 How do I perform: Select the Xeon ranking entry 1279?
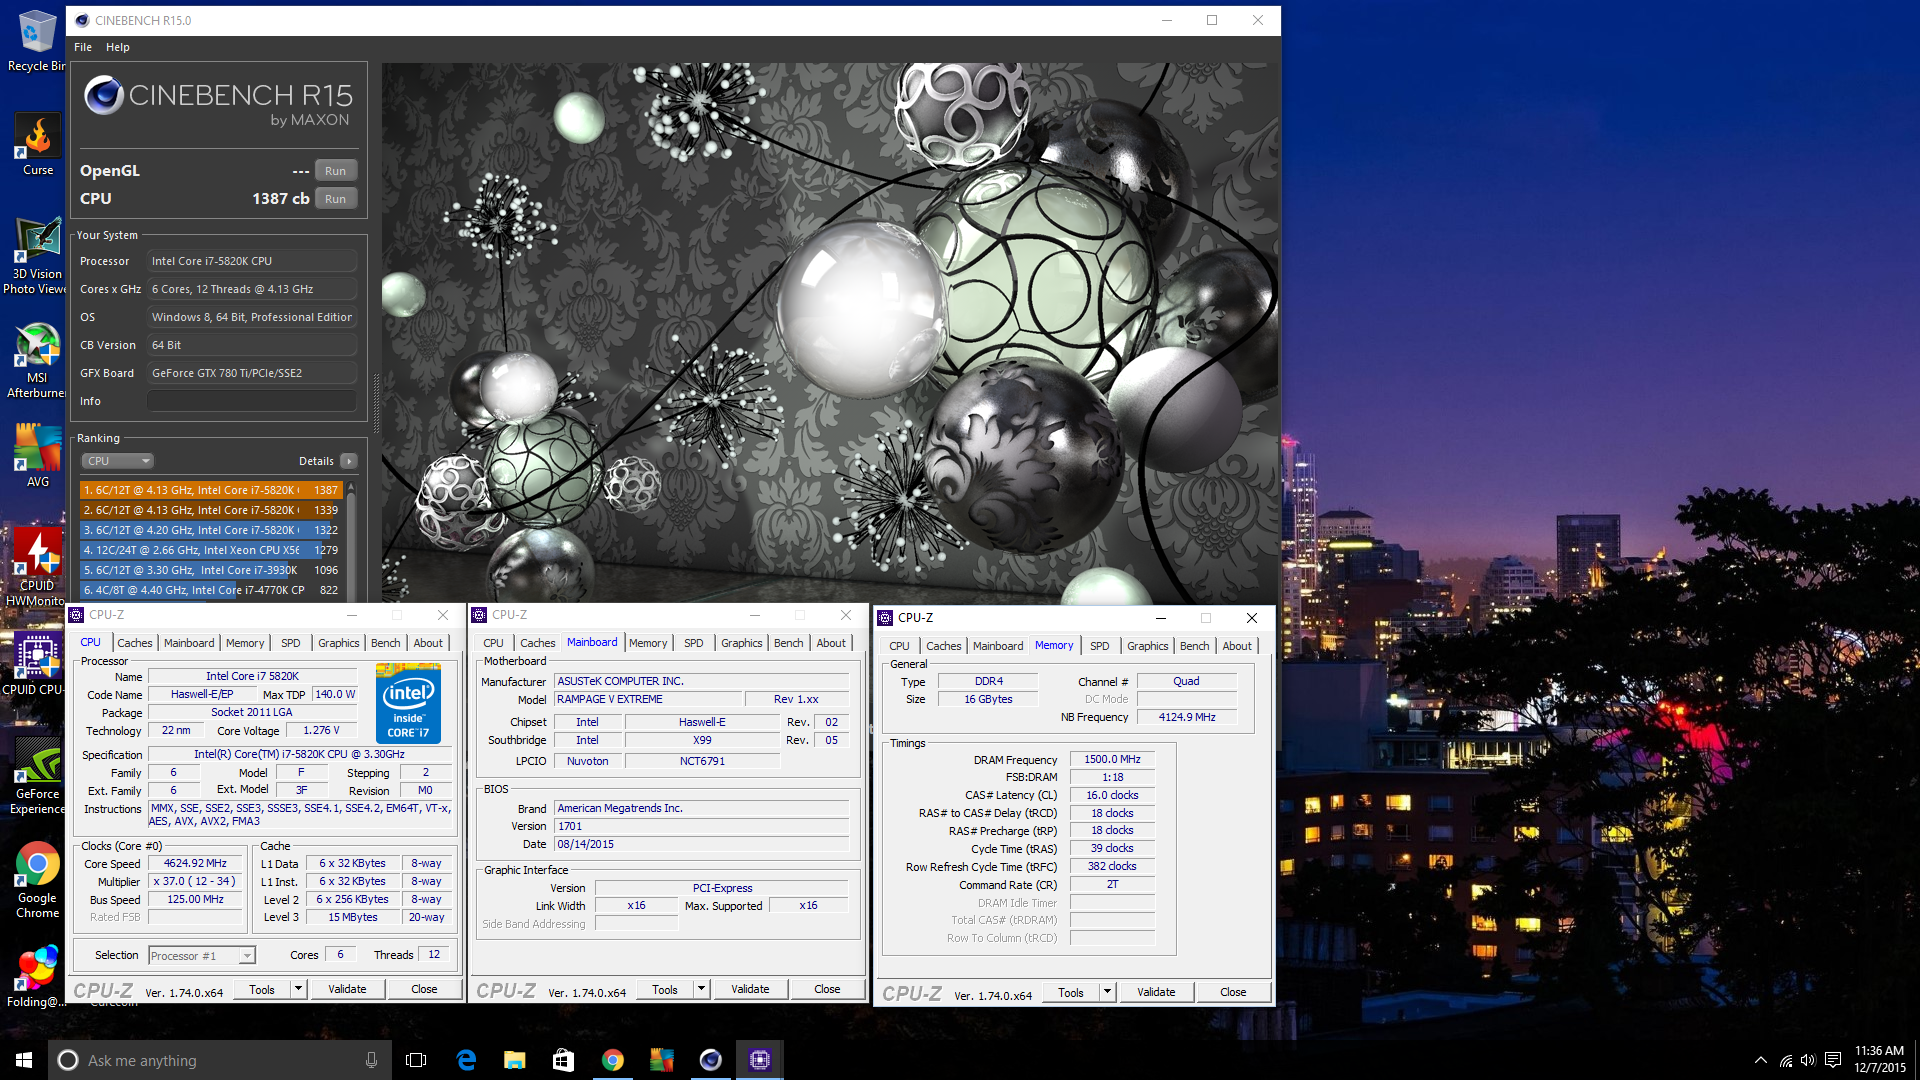(x=211, y=550)
